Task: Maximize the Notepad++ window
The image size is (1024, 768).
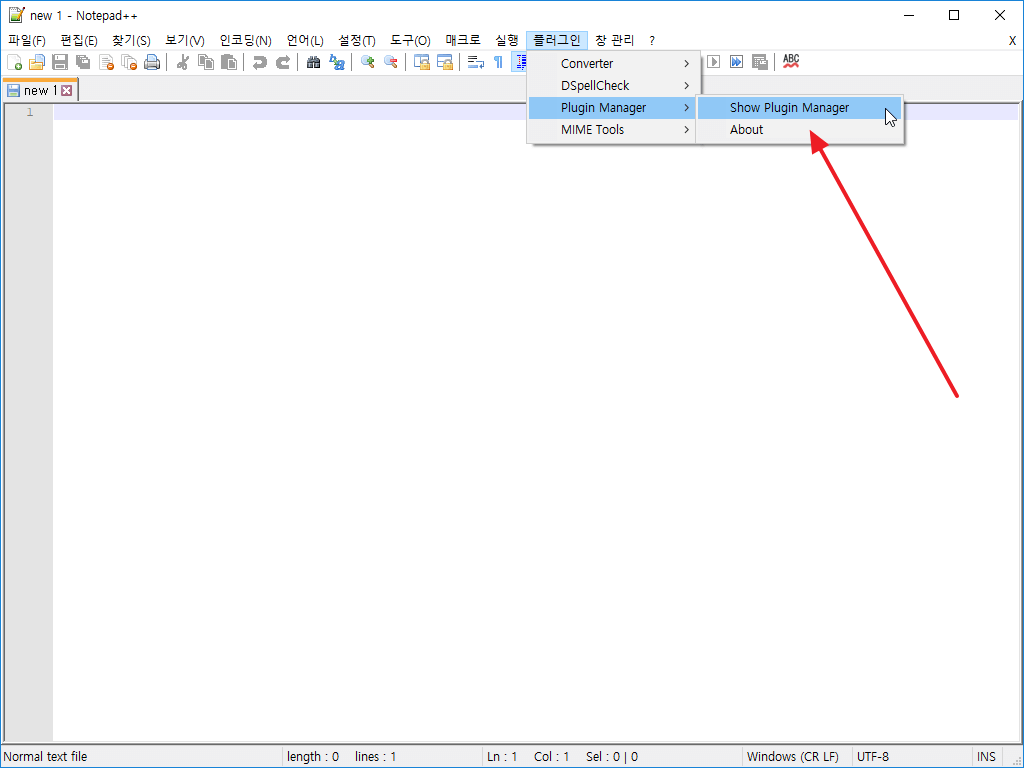Action: (x=954, y=15)
